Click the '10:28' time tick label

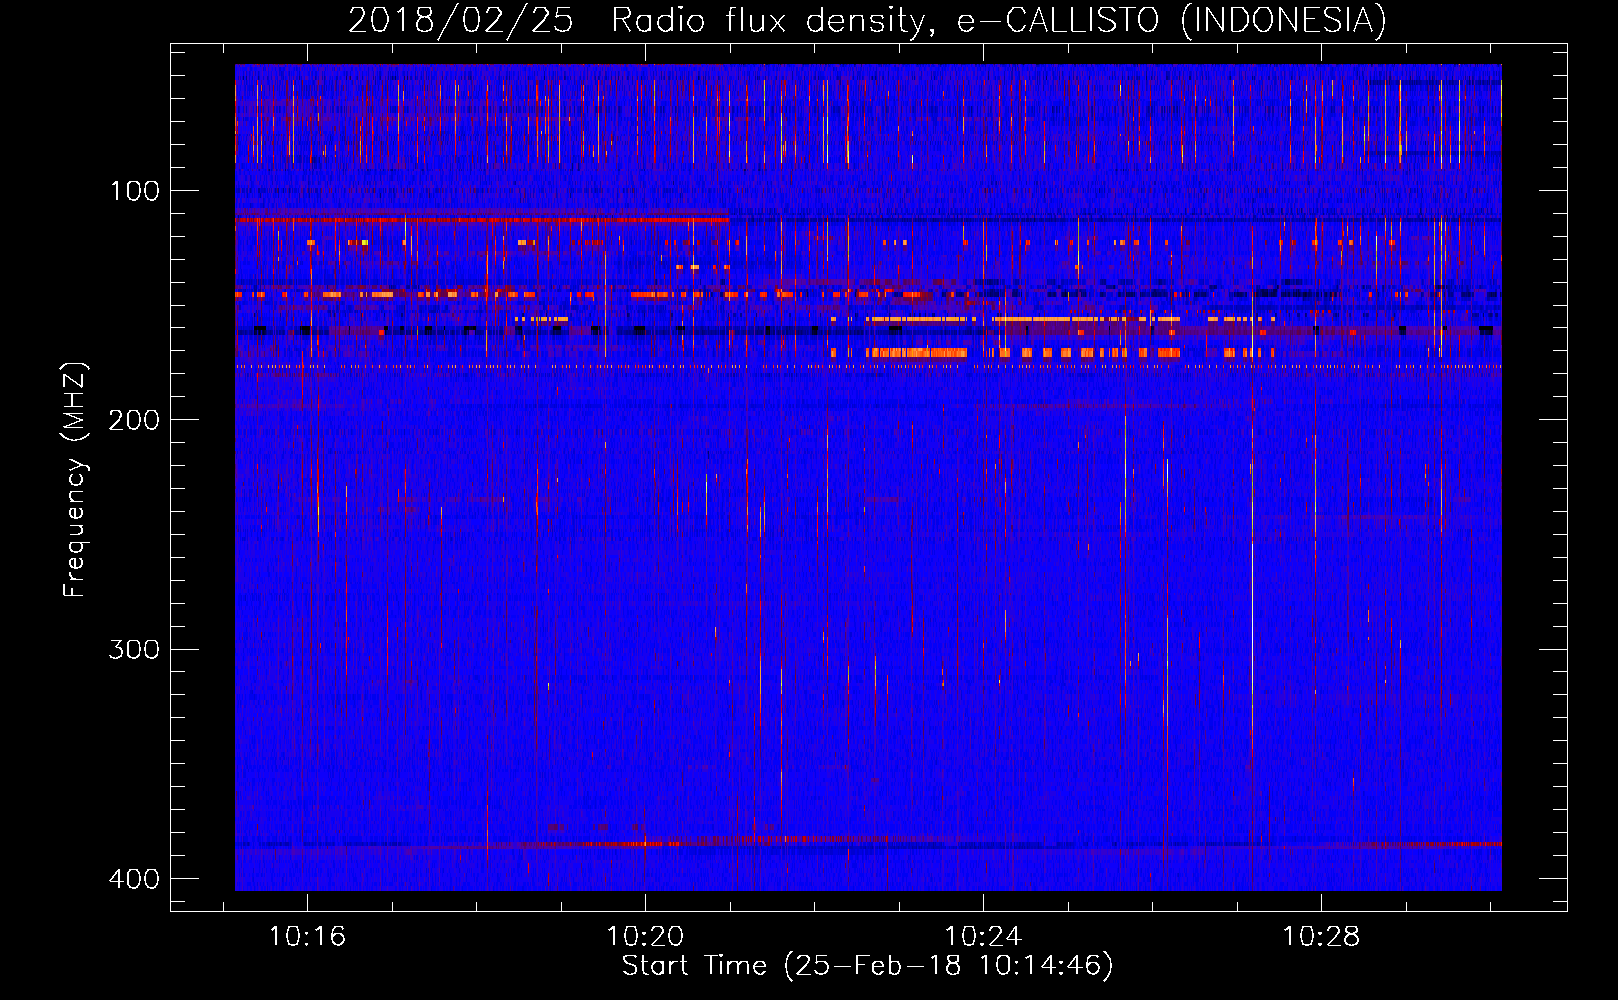1321,936
